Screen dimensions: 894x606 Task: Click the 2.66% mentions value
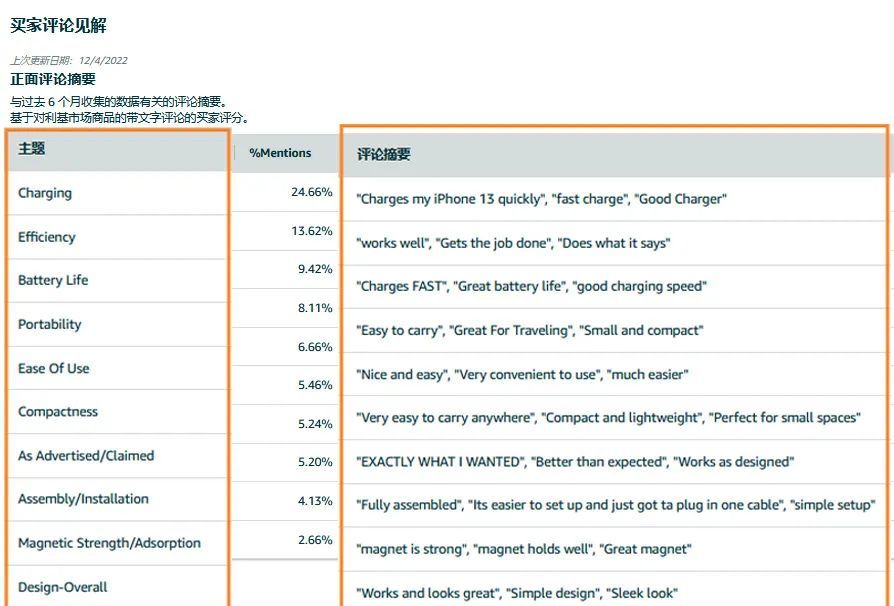coord(315,540)
